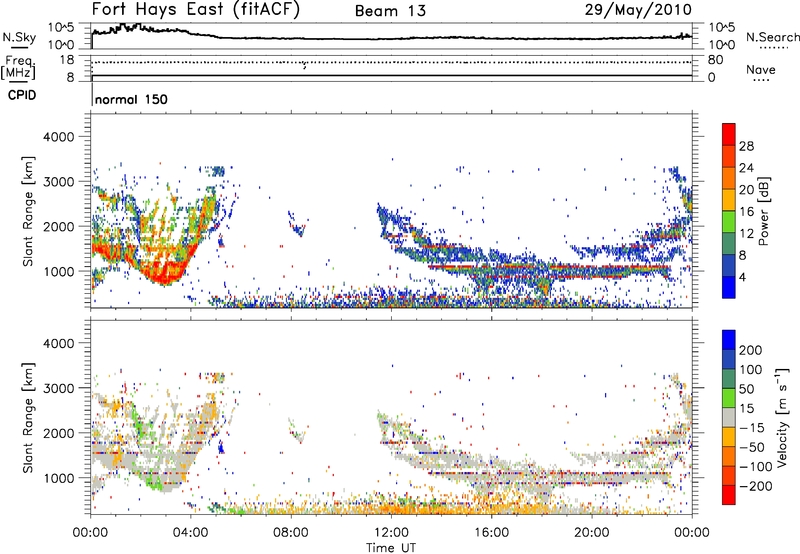
Task: Click the '12:00' time tick label
Action: (391, 533)
